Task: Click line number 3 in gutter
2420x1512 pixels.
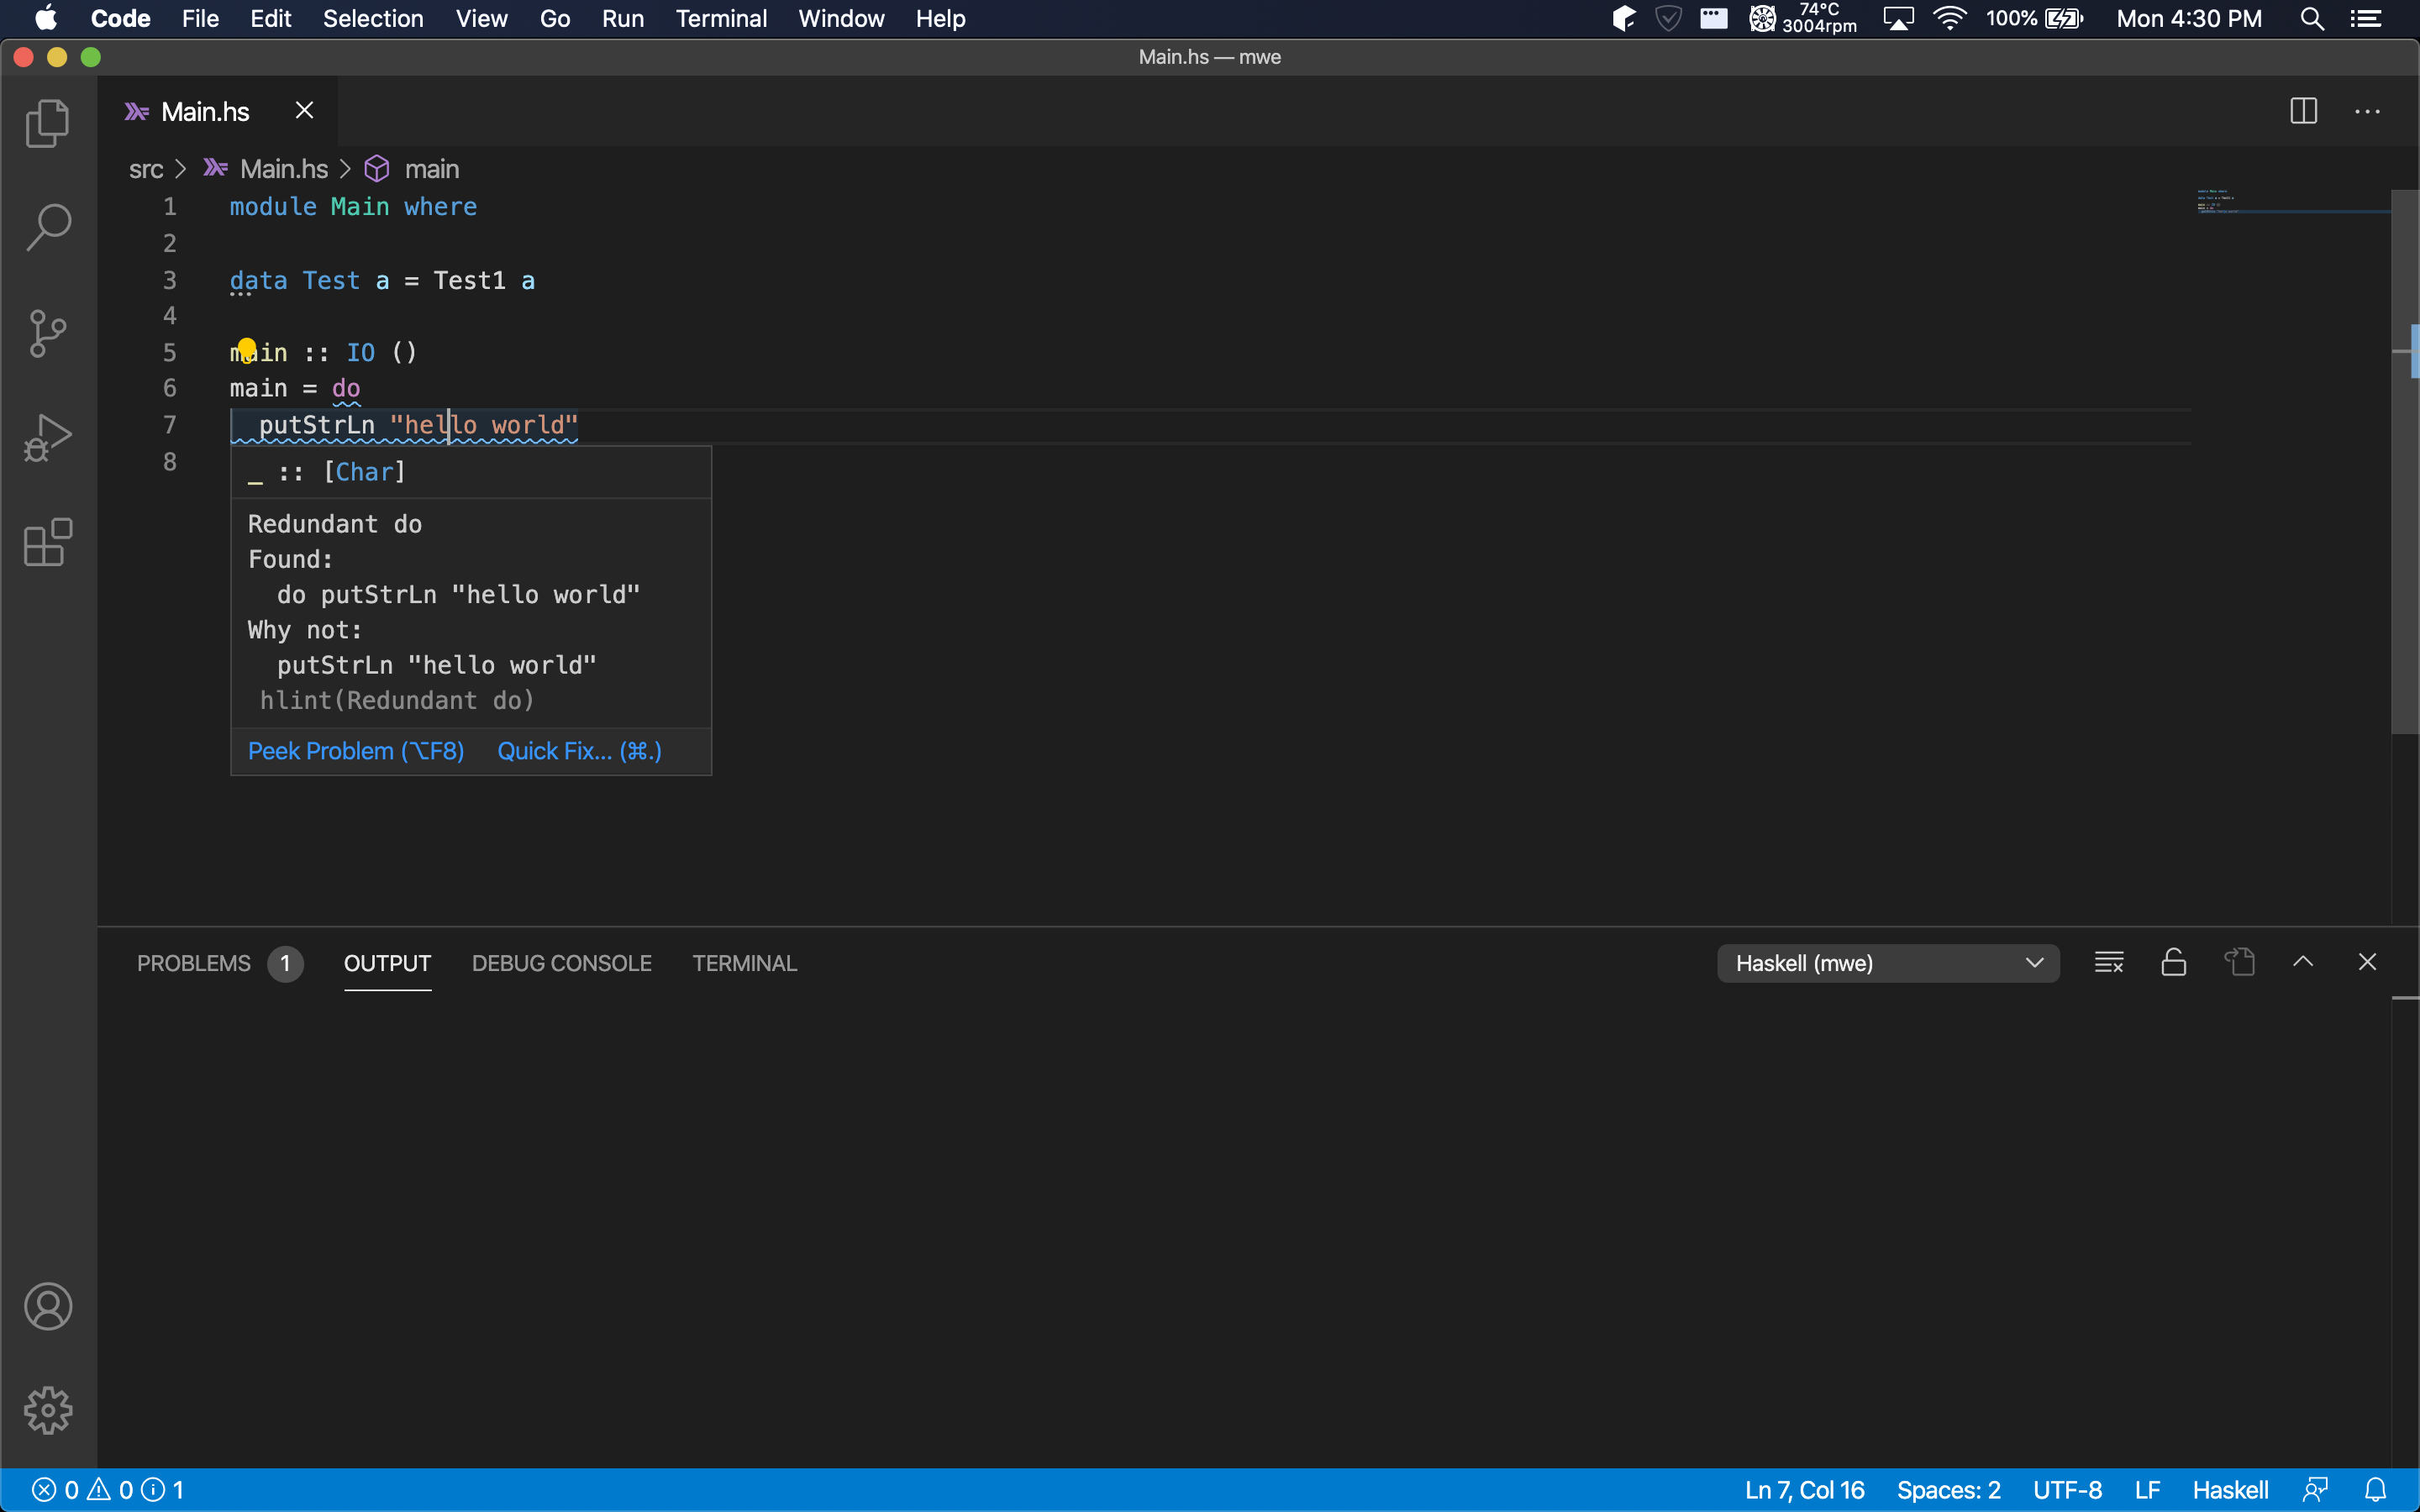Action: [169, 280]
